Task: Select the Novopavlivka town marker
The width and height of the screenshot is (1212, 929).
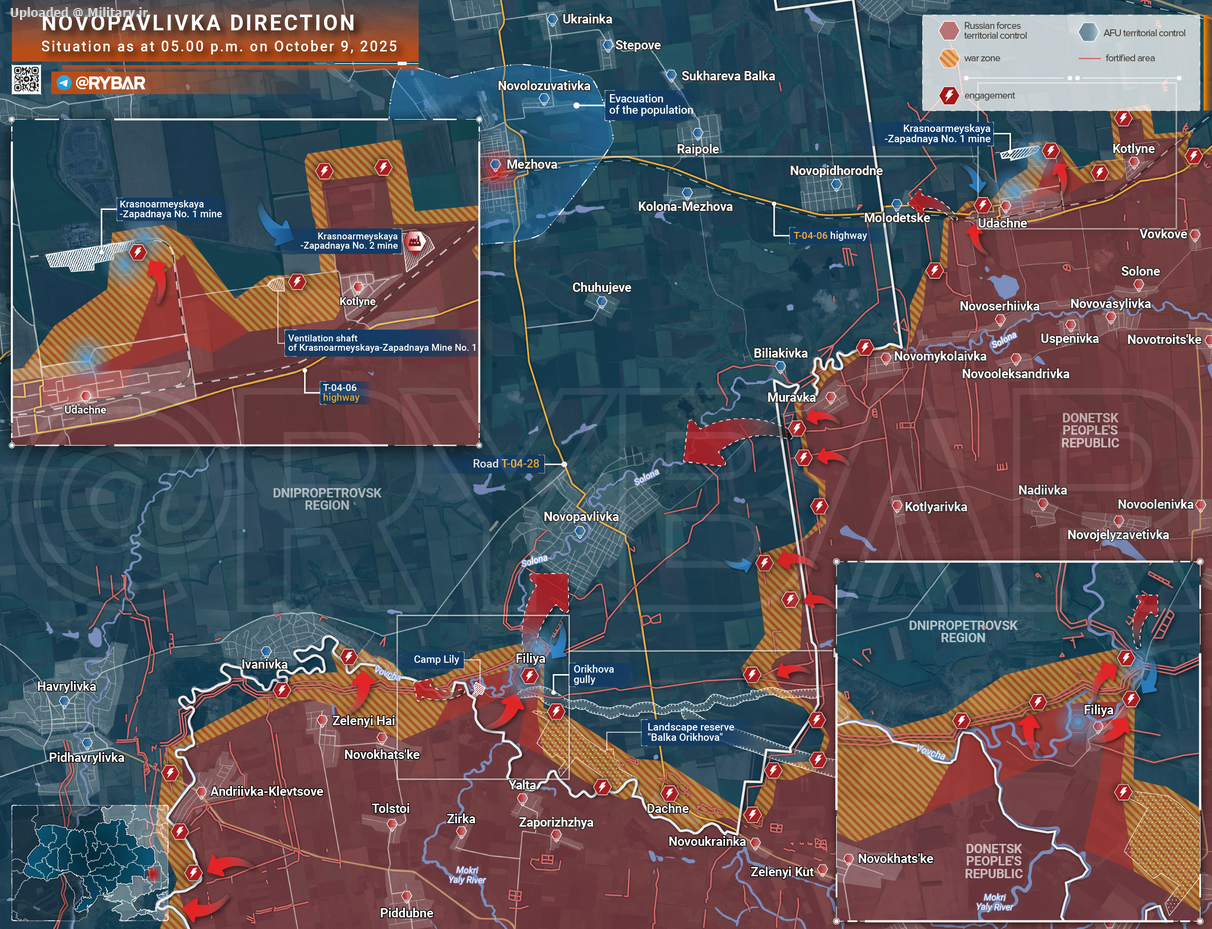Action: 580,533
